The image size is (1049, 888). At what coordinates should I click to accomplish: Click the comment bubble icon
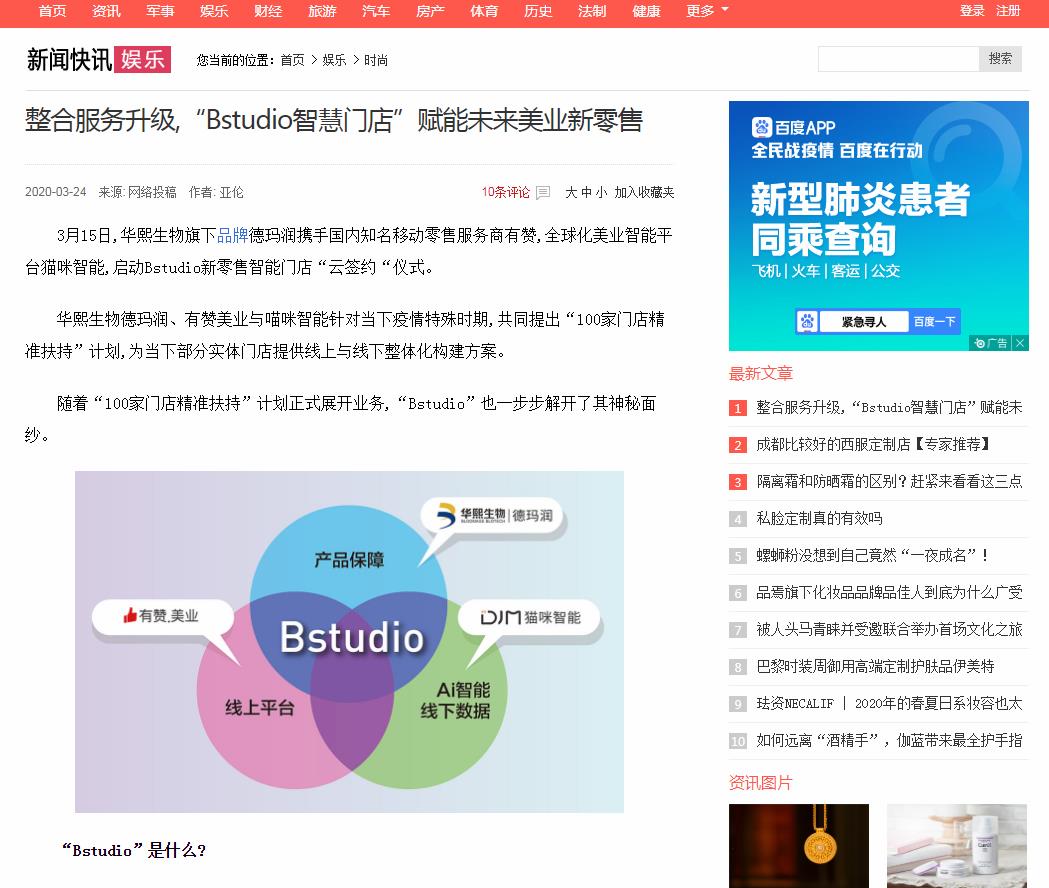(x=543, y=193)
